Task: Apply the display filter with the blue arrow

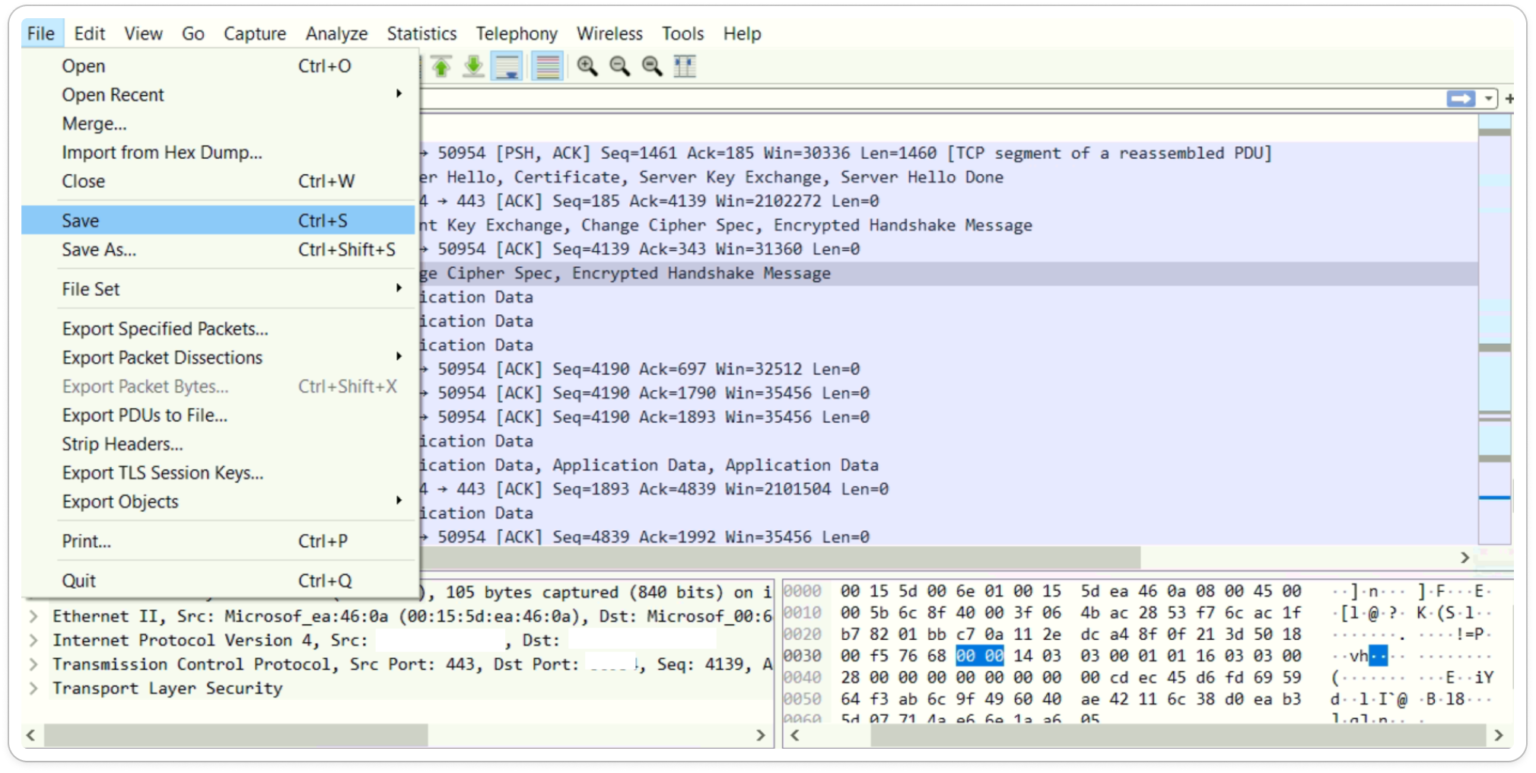Action: 1461,98
